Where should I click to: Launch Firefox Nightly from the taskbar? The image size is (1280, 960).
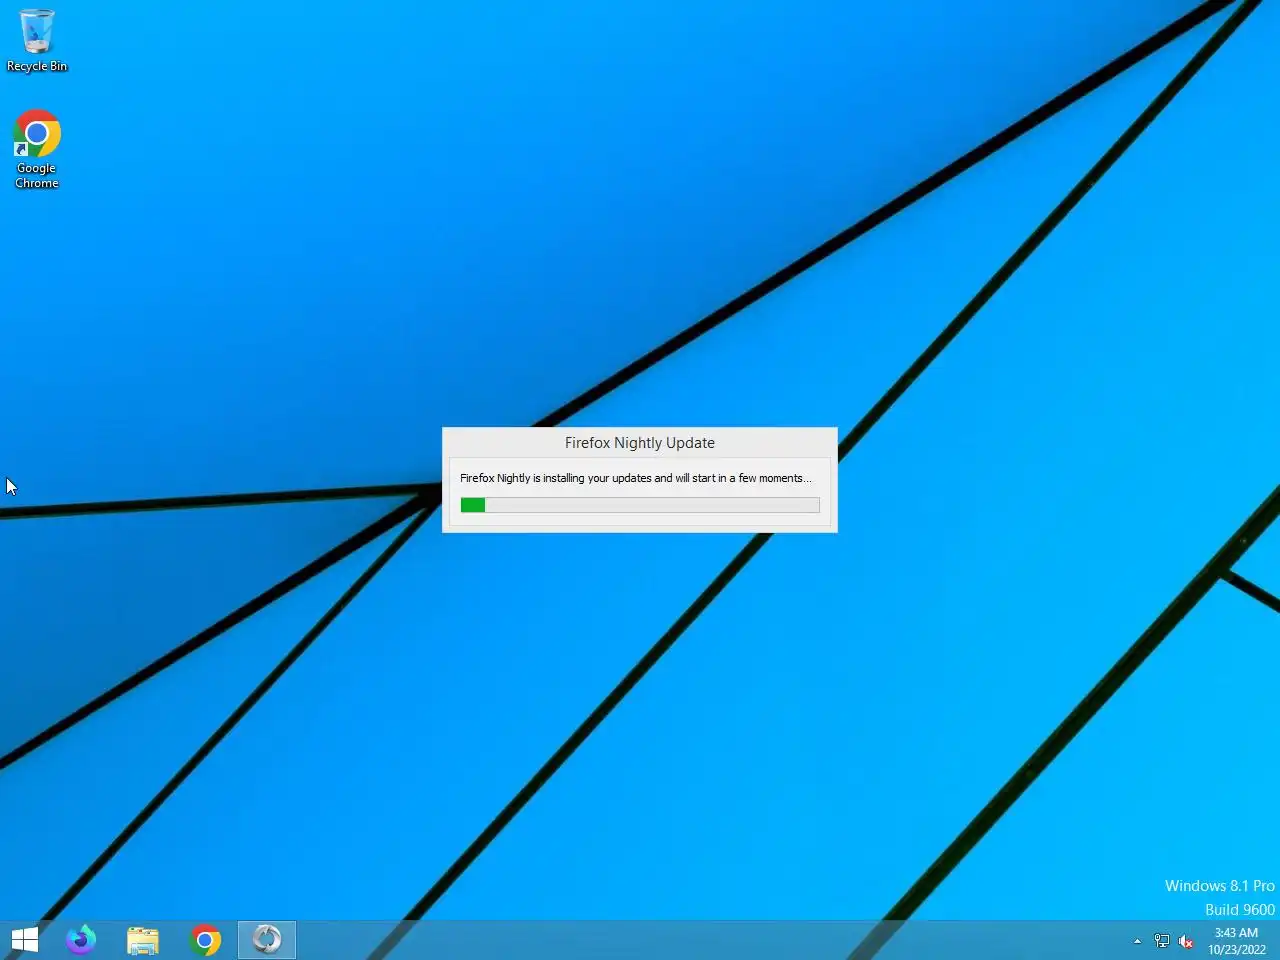click(81, 940)
